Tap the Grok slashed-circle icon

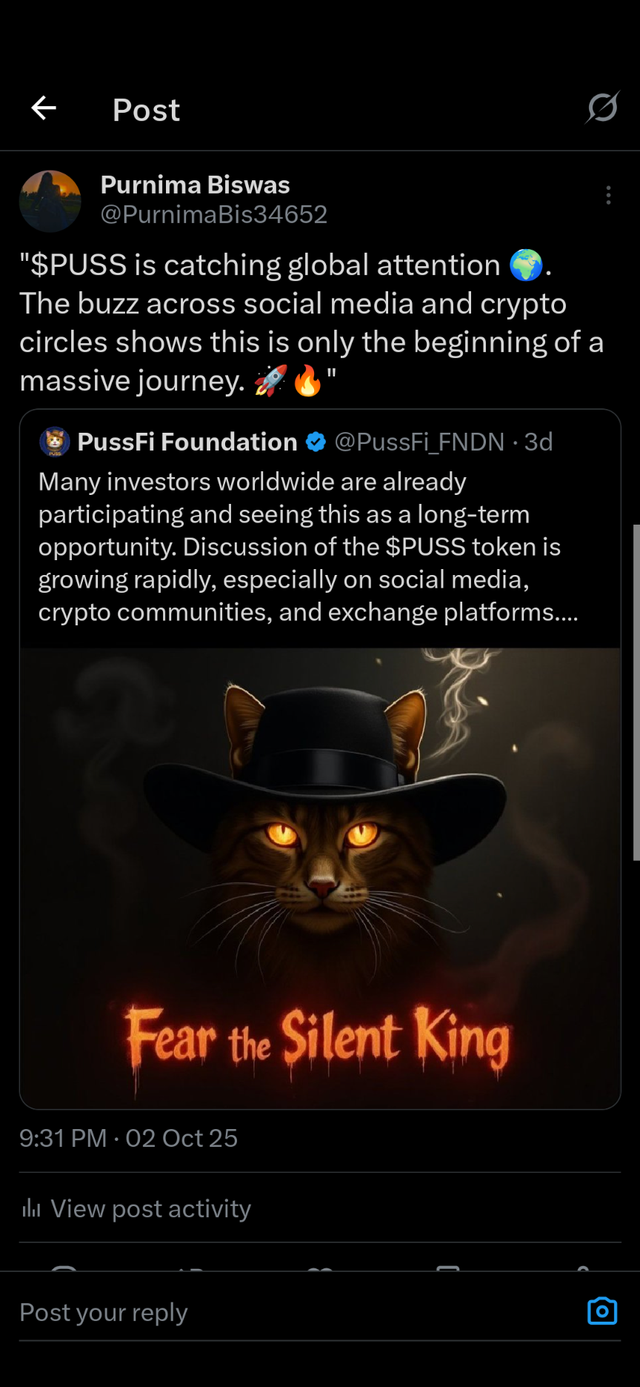pos(602,107)
